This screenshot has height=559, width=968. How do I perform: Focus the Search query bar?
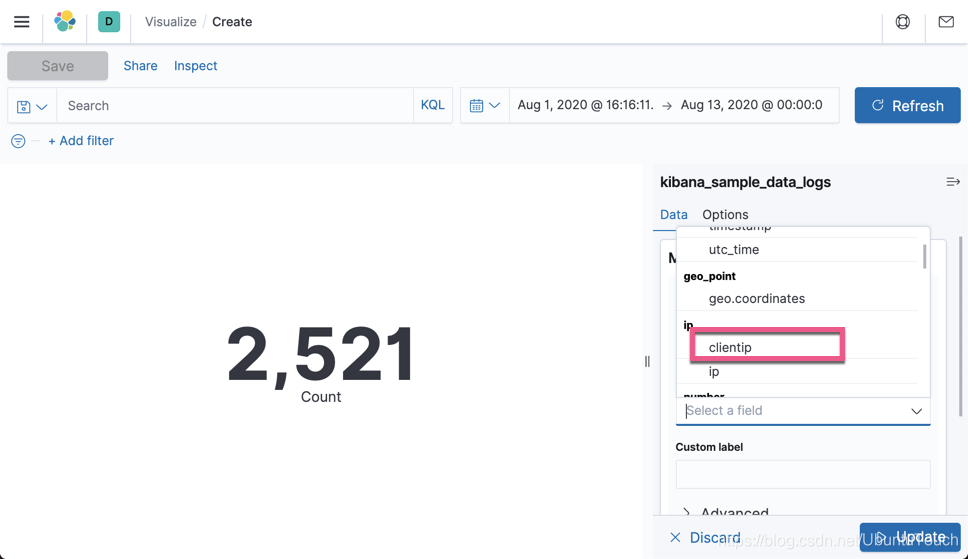point(235,106)
